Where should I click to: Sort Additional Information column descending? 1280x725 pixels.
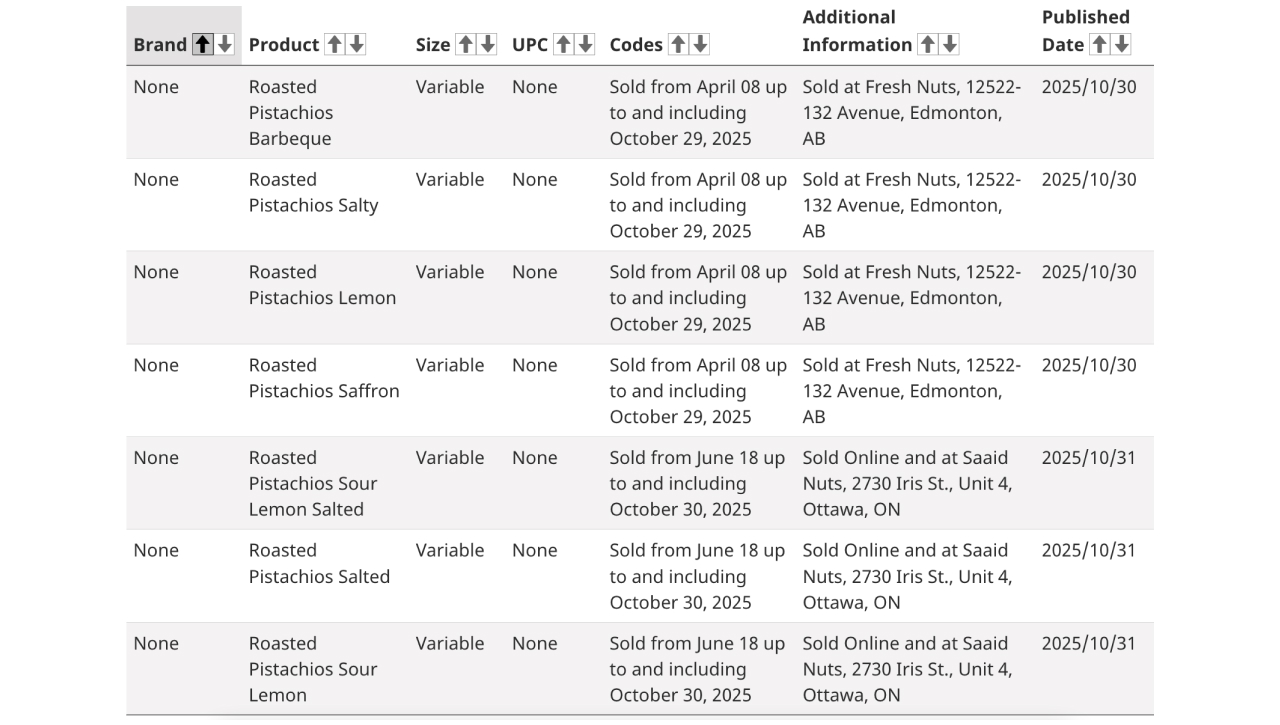949,44
